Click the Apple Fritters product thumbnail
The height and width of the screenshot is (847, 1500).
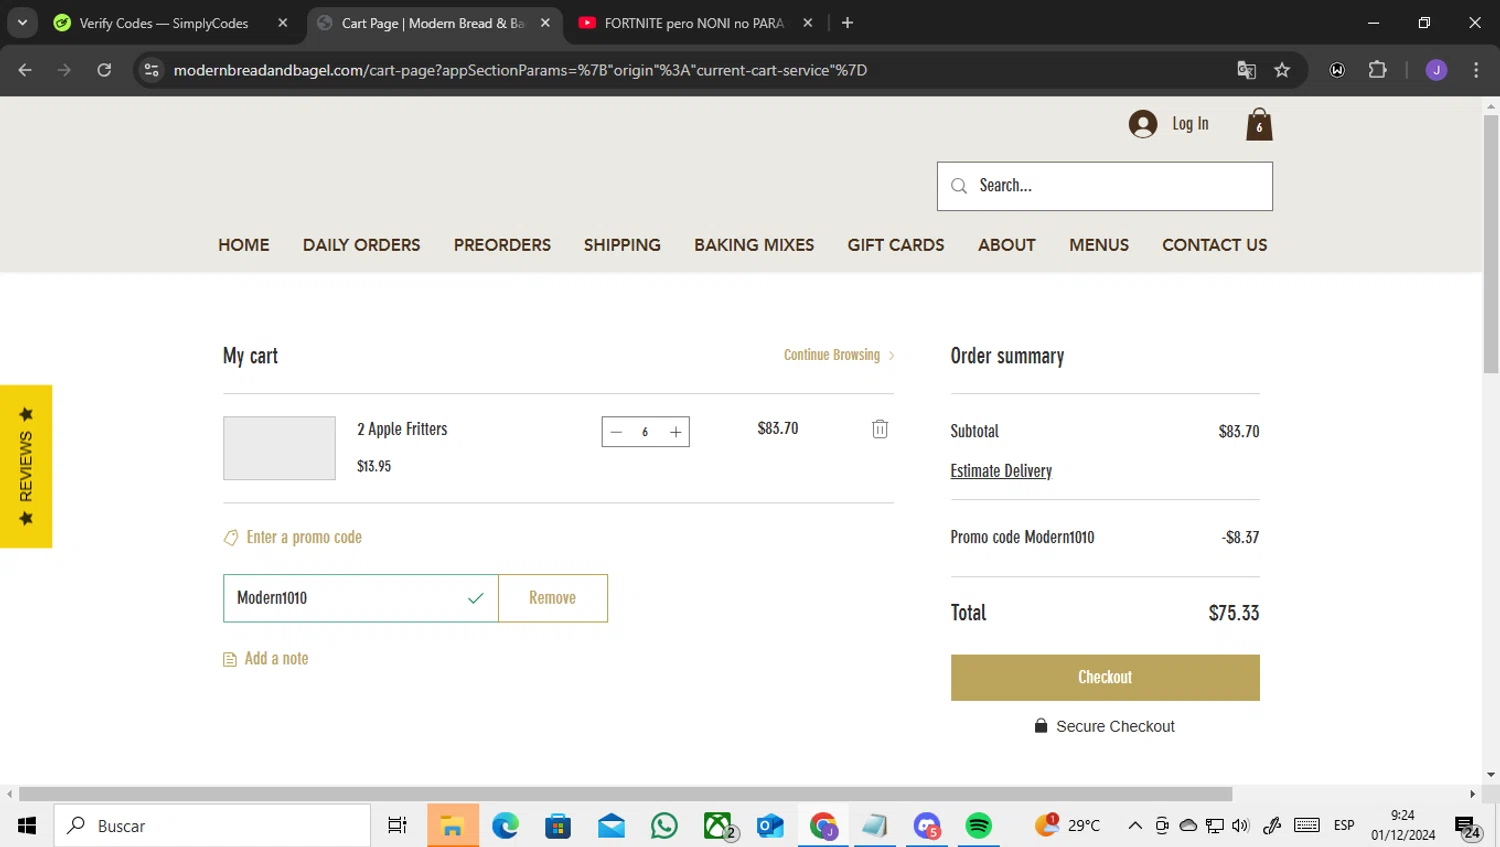click(x=279, y=448)
